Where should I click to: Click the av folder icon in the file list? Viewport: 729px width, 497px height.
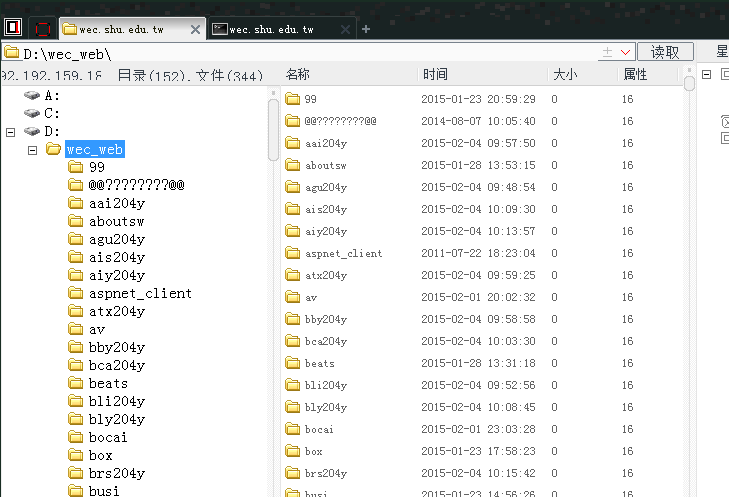(292, 297)
